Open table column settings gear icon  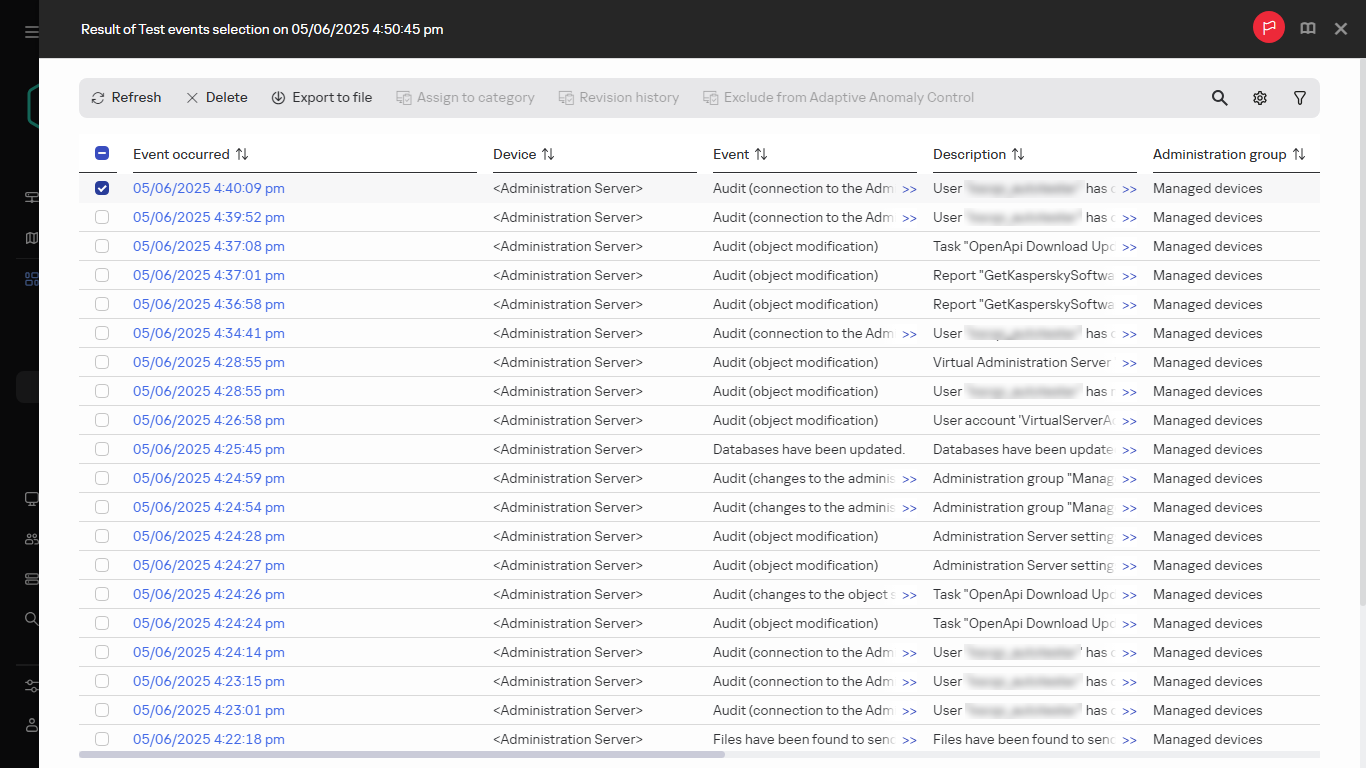tap(1260, 98)
